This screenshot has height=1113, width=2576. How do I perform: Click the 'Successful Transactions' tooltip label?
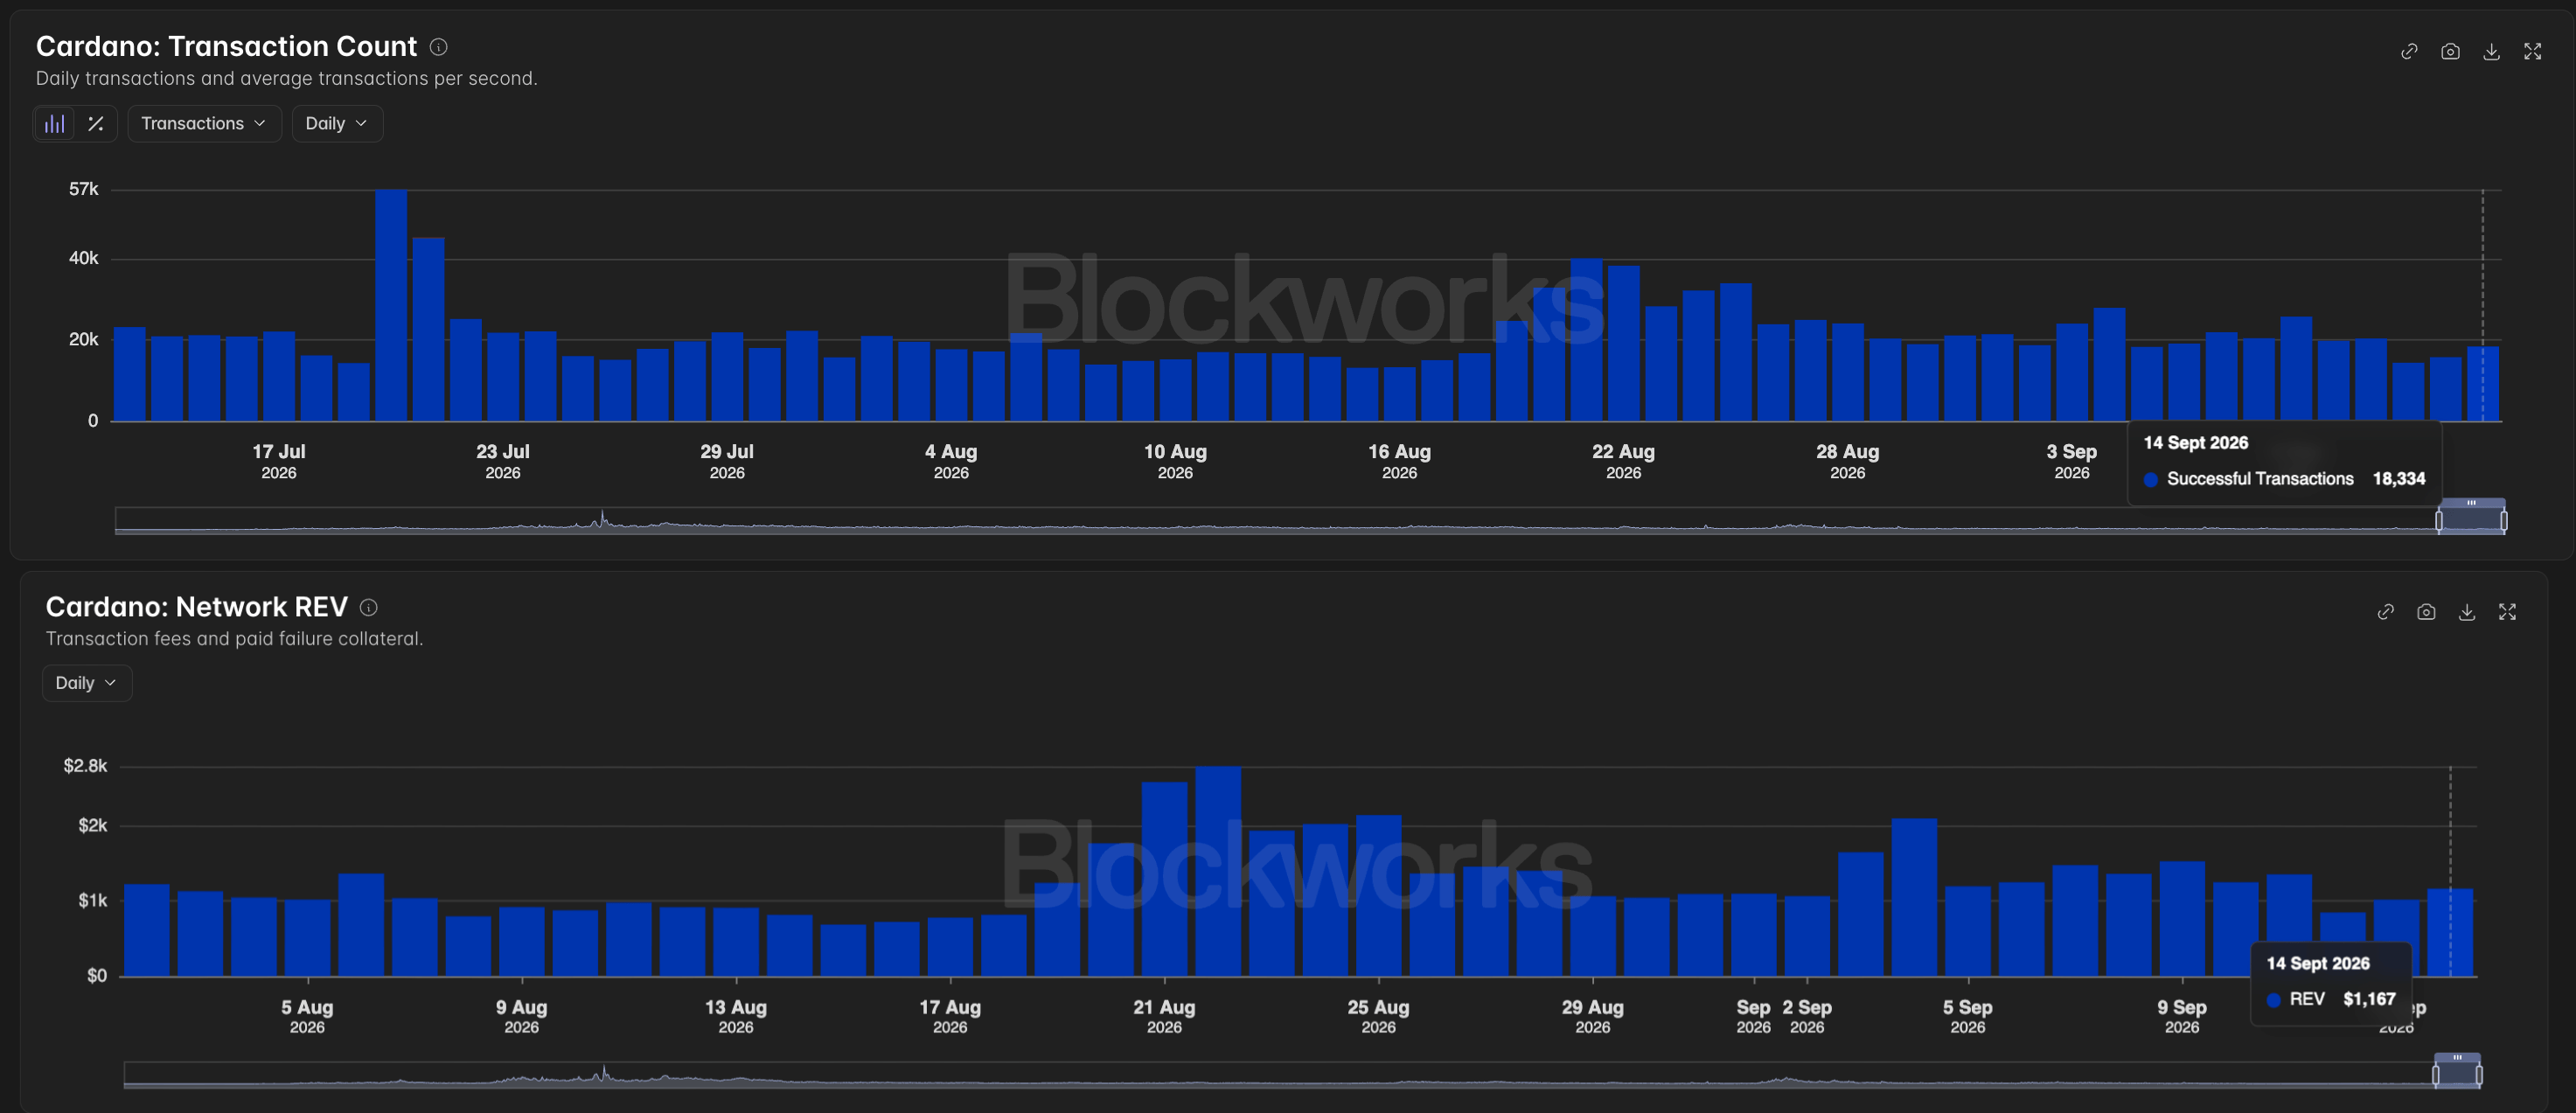(2260, 479)
